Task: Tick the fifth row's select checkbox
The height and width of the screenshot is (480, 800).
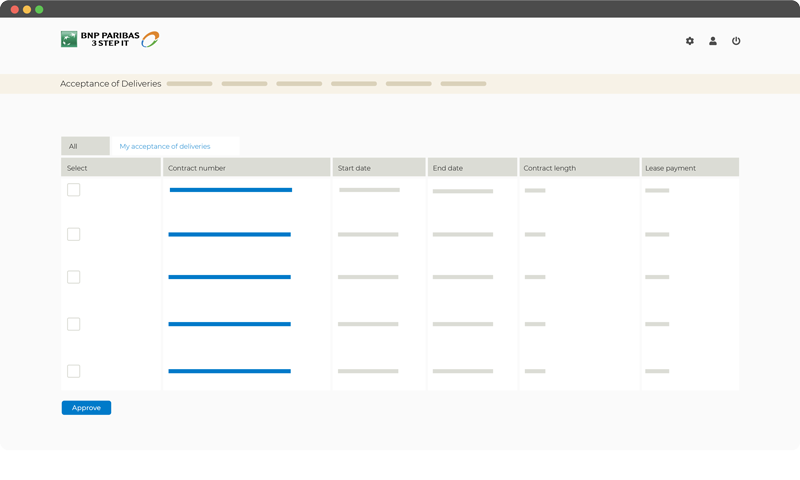Action: coord(73,371)
